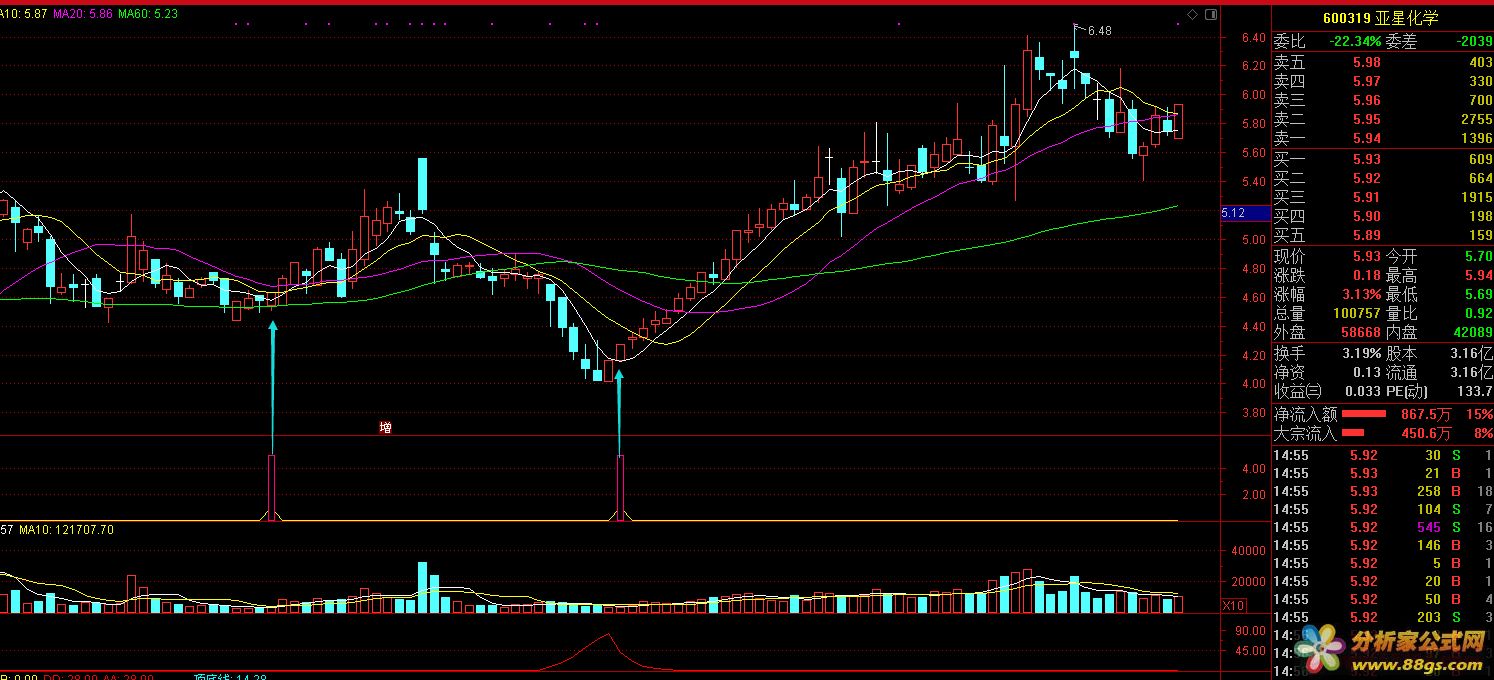The image size is (1494, 680).
Task: Click the 最高 5.94 high value
Action: 1438,275
